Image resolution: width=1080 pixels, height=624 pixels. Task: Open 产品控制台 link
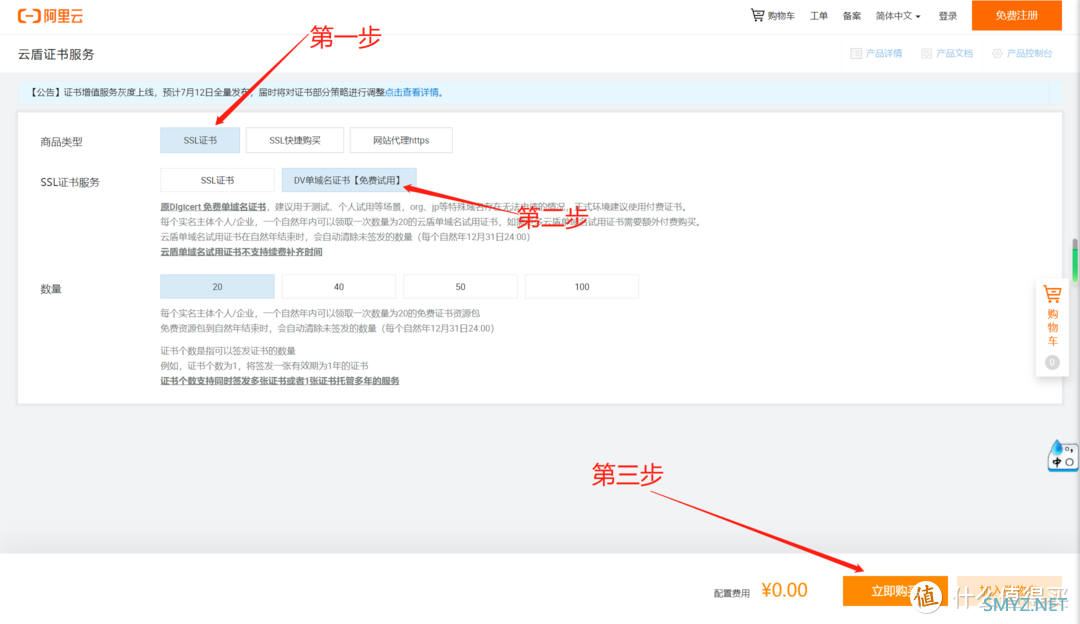pos(1029,53)
